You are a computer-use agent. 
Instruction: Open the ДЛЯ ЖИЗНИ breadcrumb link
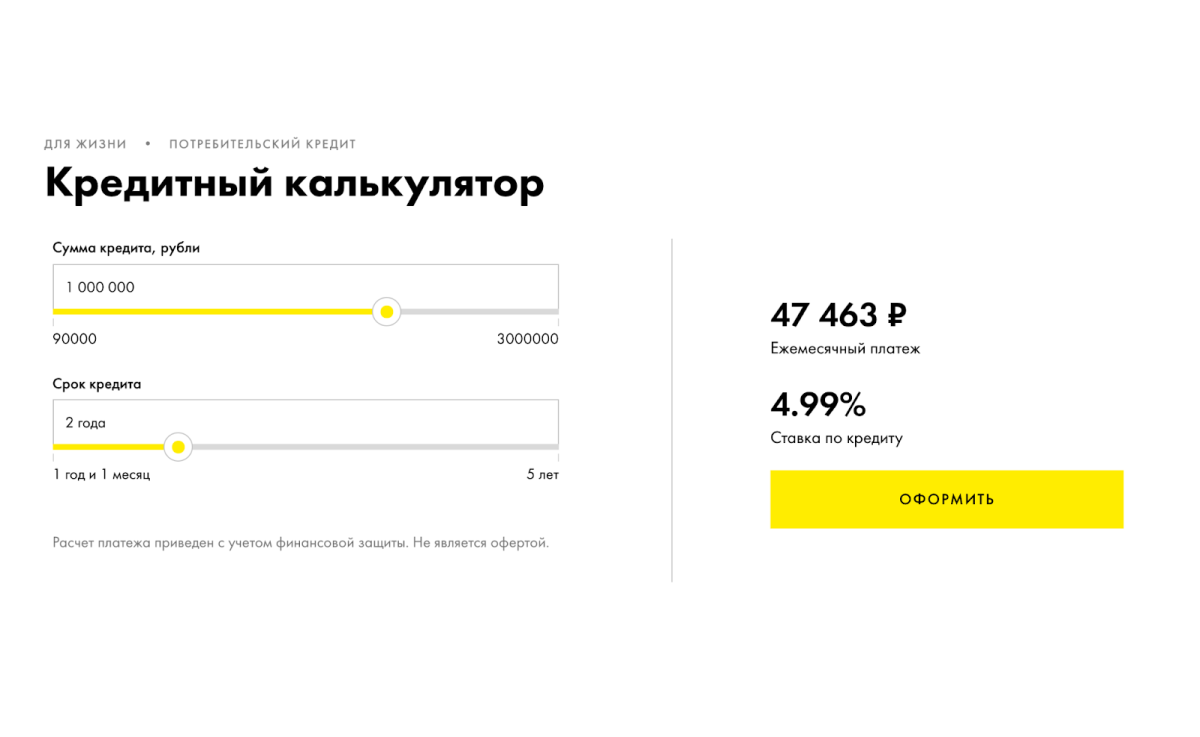coord(84,143)
